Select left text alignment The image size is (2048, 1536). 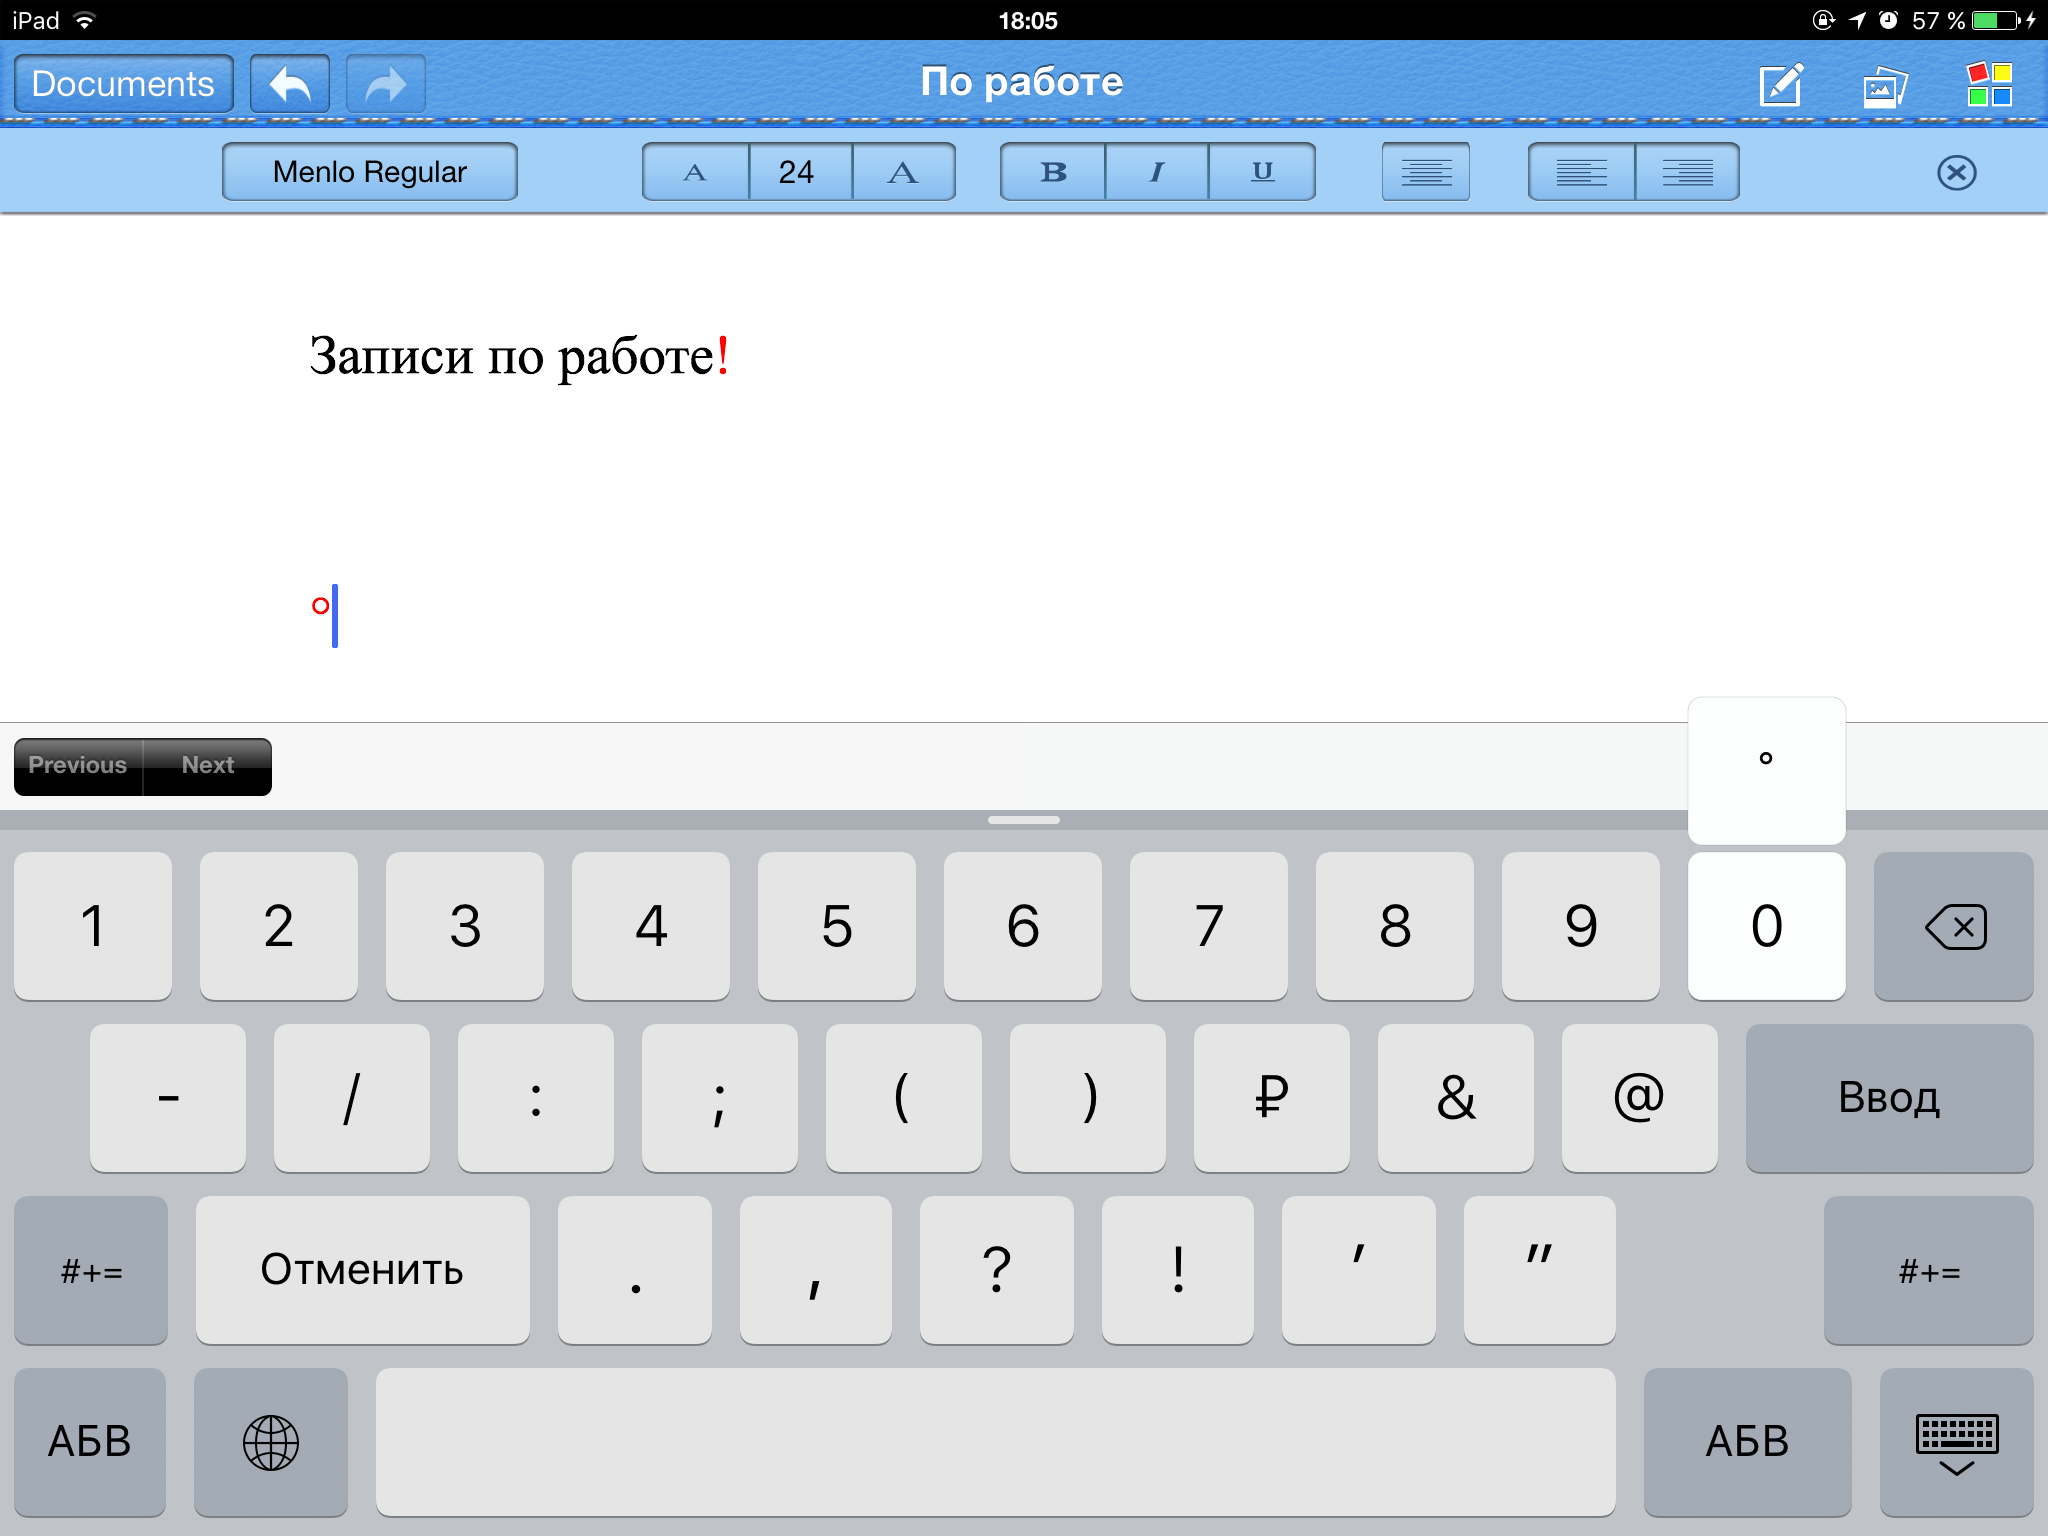click(x=1582, y=172)
